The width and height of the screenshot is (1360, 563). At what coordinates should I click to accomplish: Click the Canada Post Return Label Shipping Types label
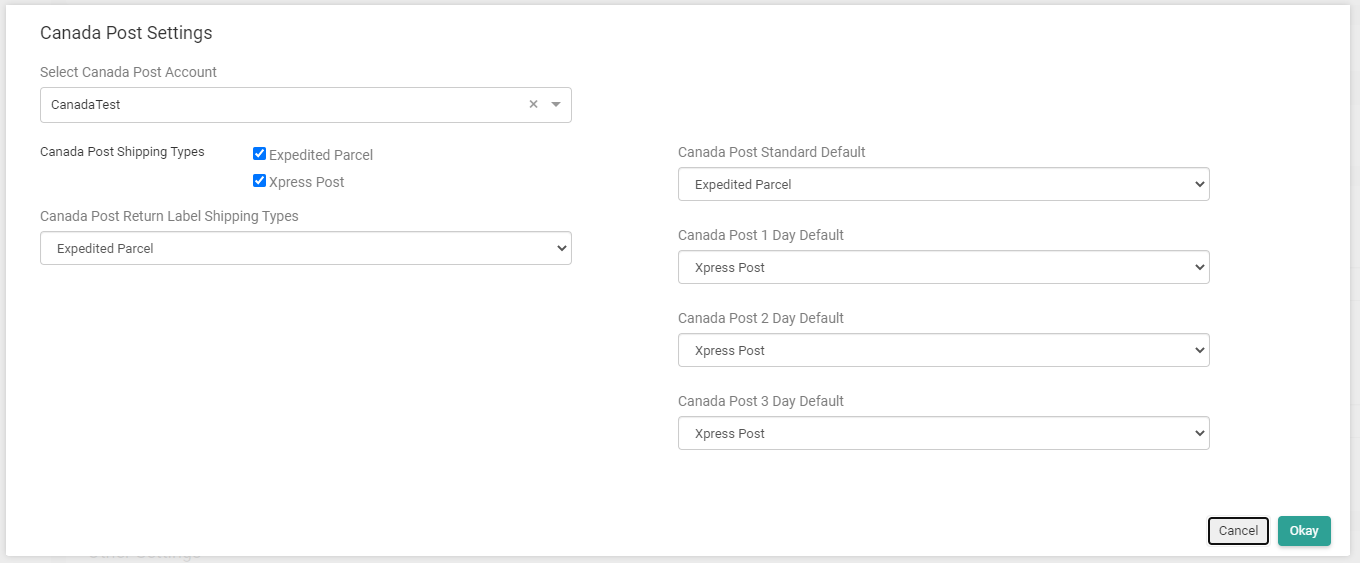pos(169,216)
